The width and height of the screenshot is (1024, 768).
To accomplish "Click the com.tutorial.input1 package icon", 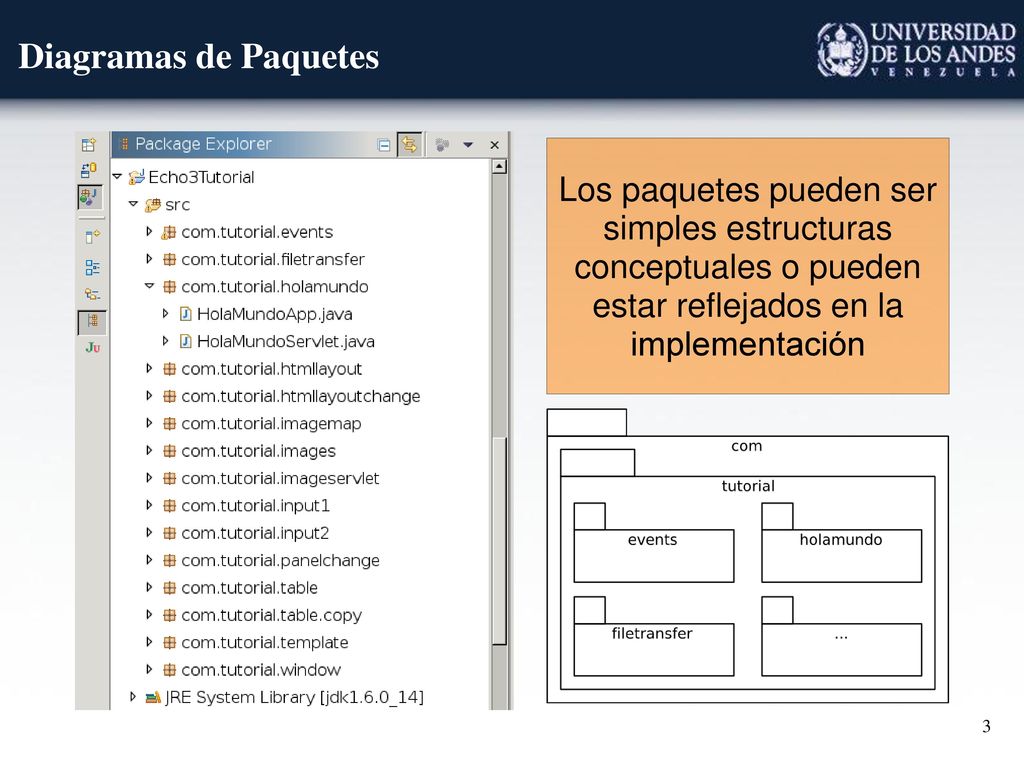I will [169, 505].
